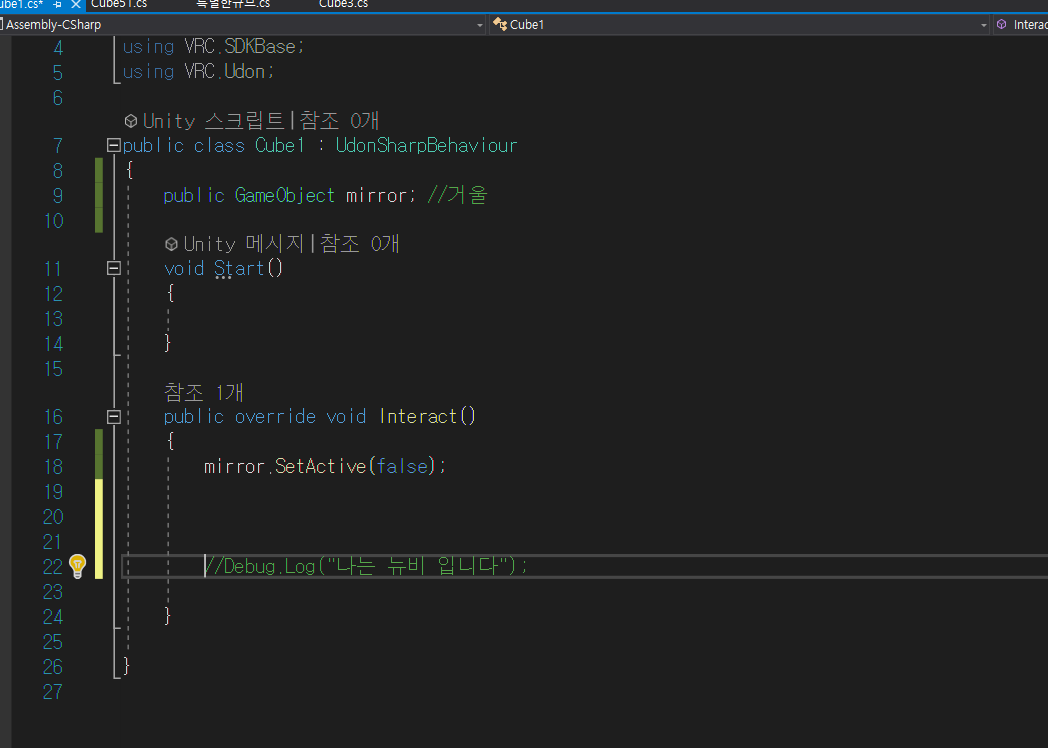Click '참조 0개' lens above class Cube1
Viewport: 1048px width, 748px height.
click(340, 121)
